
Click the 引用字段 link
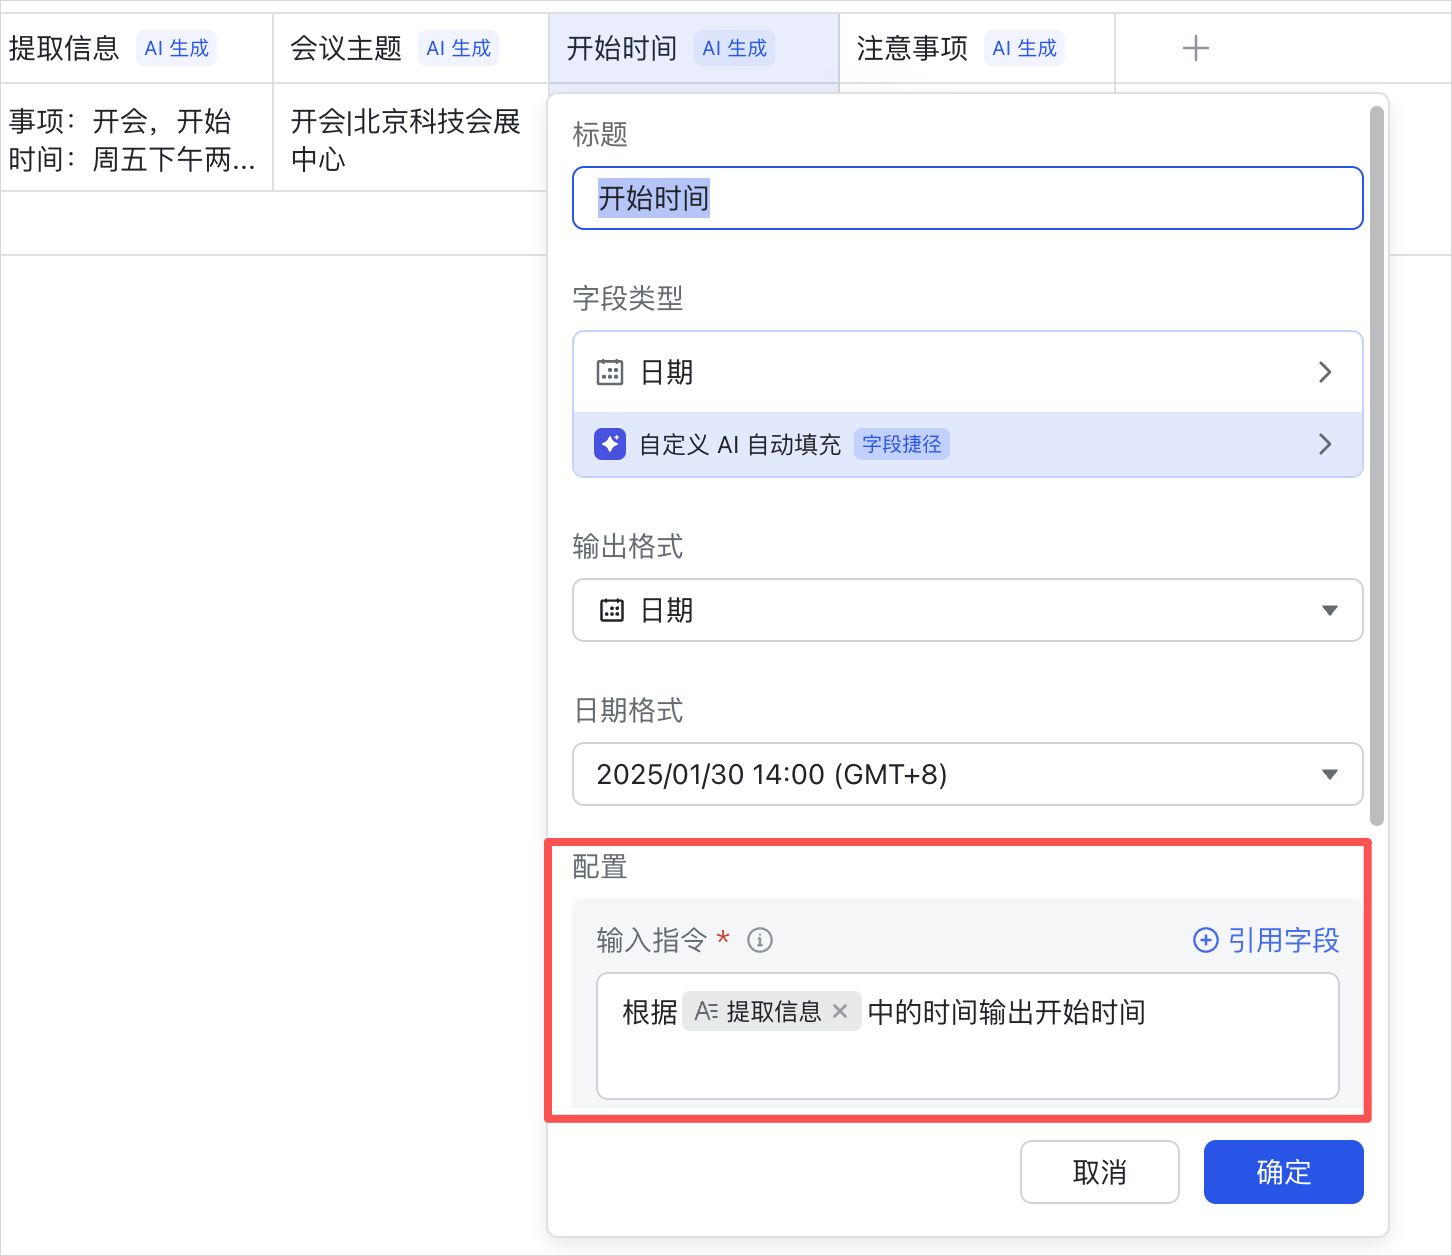point(1283,941)
